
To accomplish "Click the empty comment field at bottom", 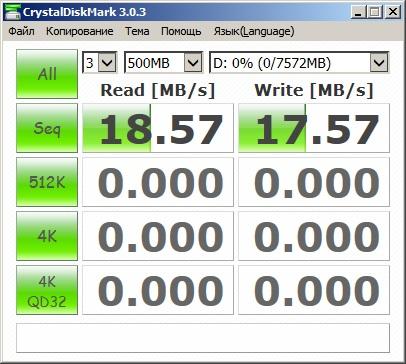I will [203, 338].
